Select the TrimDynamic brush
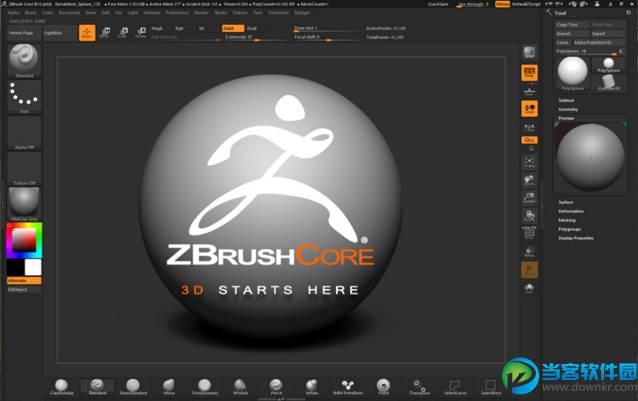 pyautogui.click(x=205, y=387)
